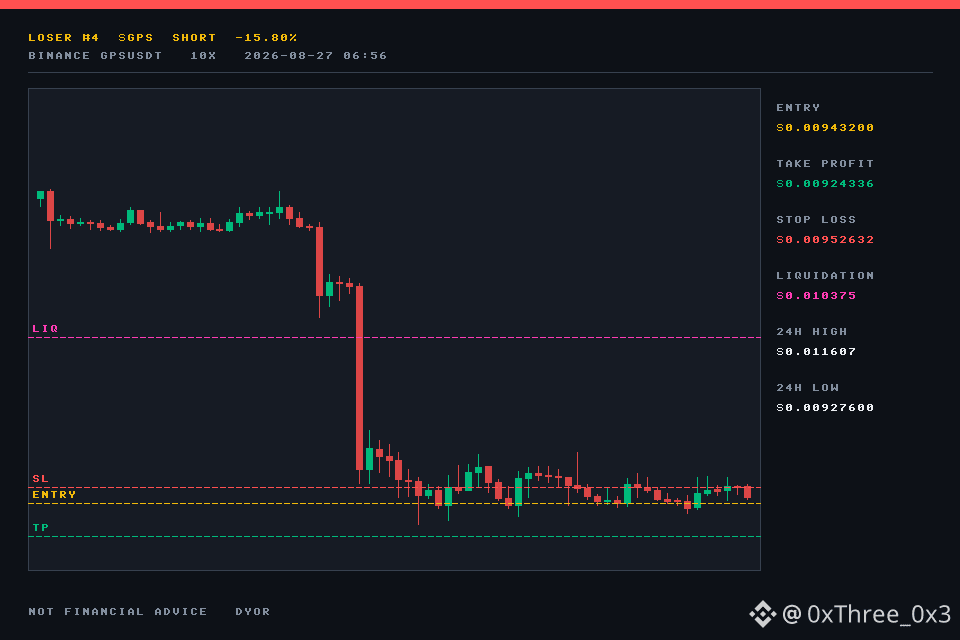Click the liquidation value $0.010375
This screenshot has width=960, height=640.
816,296
